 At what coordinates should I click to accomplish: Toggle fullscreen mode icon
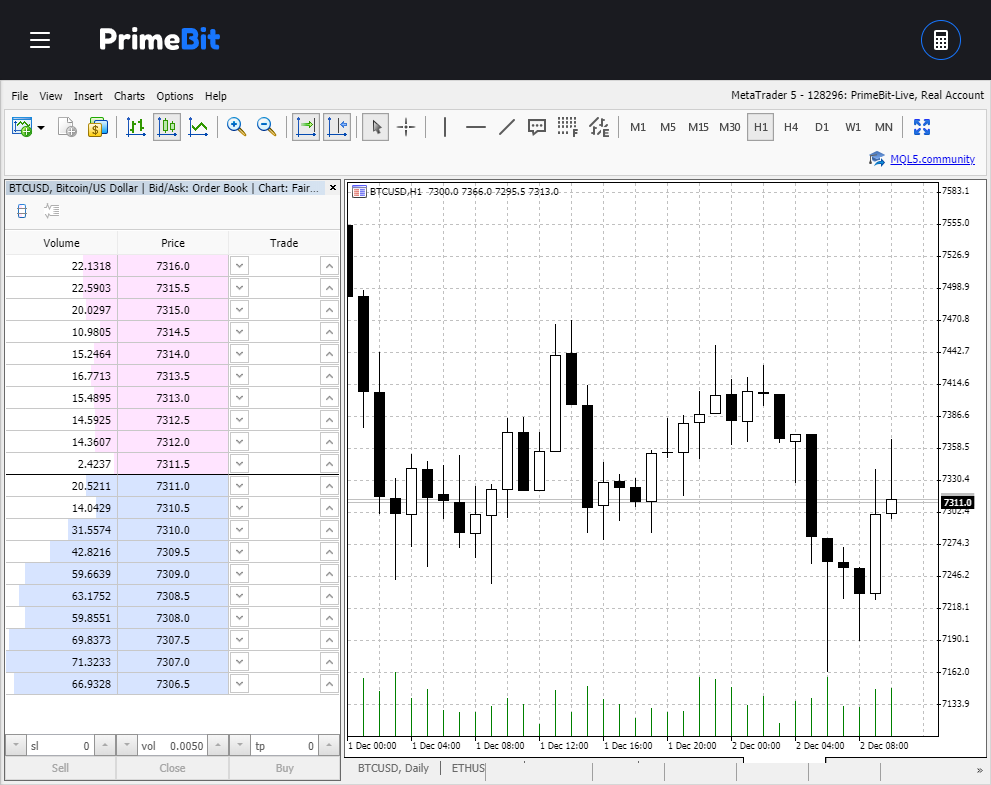922,127
